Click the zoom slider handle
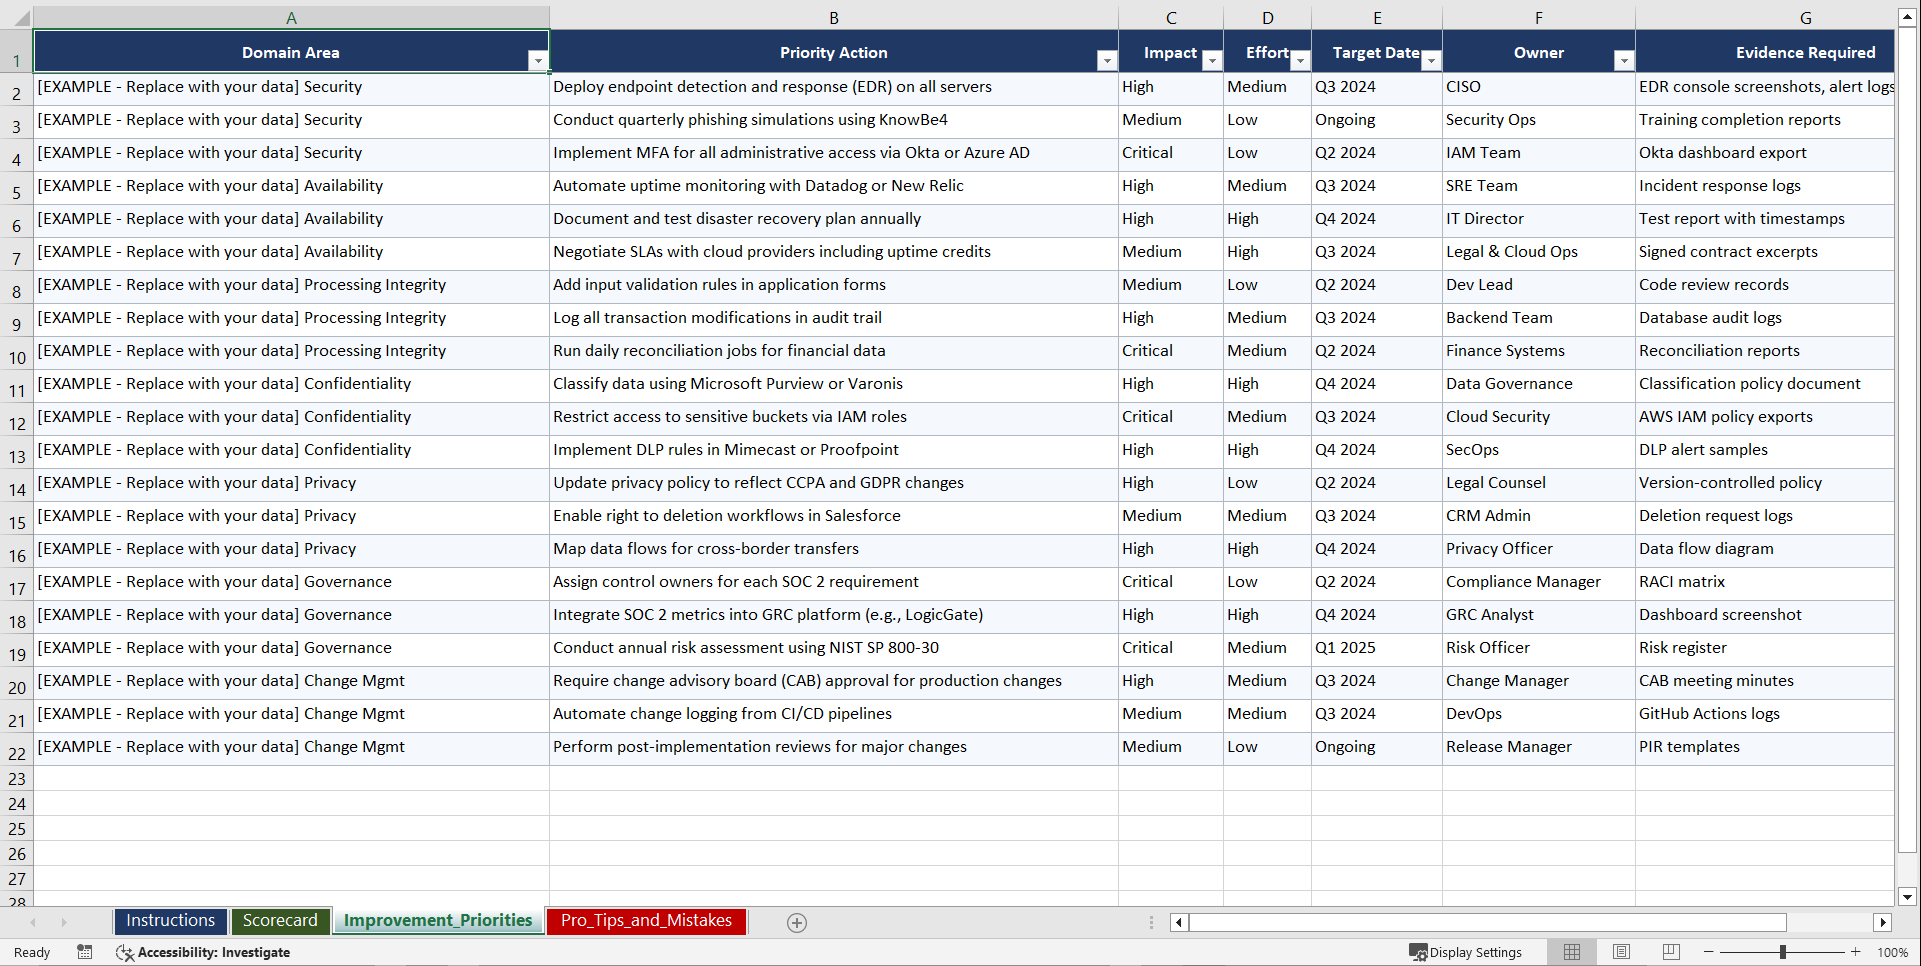Image resolution: width=1921 pixels, height=966 pixels. tap(1783, 952)
